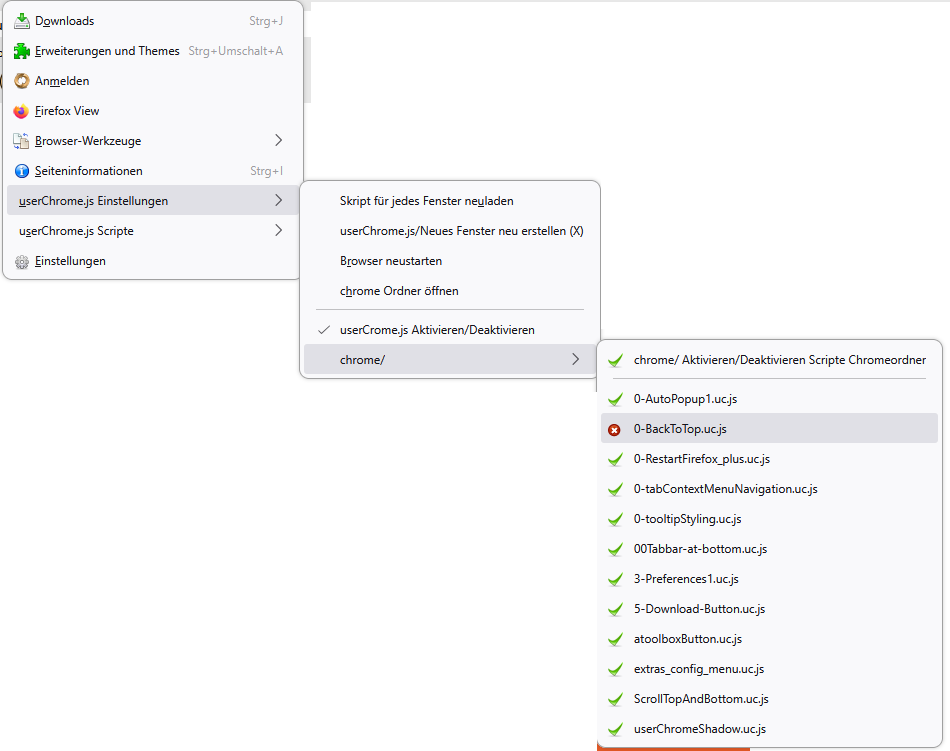
Task: Toggle the userChromeShadow.uc.js script
Action: pos(699,729)
